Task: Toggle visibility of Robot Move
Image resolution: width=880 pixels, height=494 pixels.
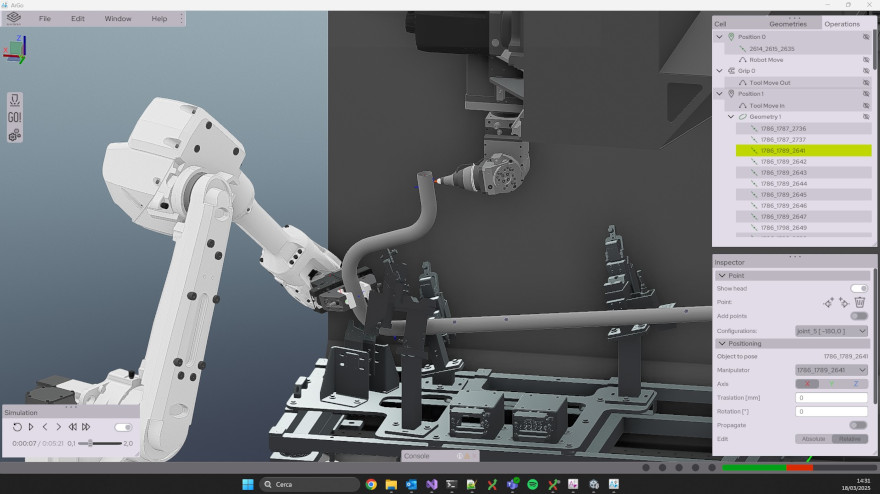Action: tap(866, 60)
